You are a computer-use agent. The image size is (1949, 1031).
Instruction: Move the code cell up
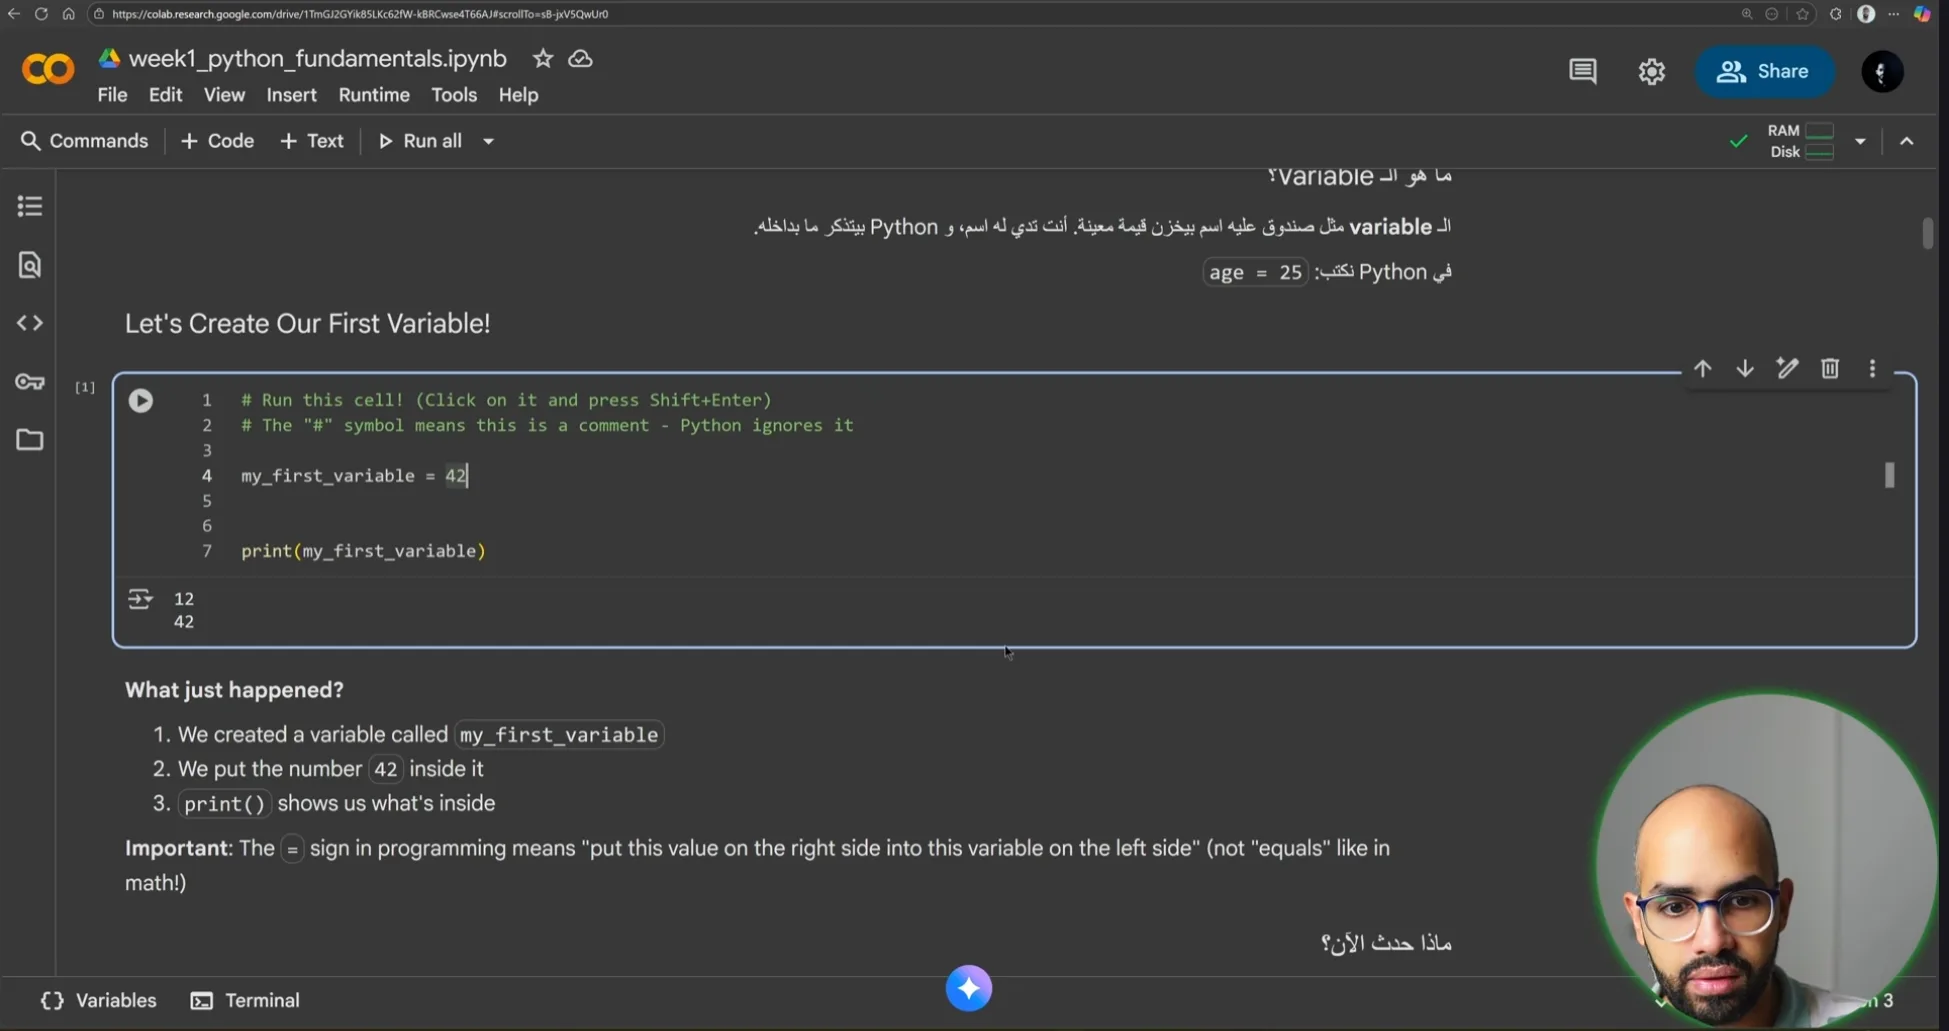pos(1702,368)
